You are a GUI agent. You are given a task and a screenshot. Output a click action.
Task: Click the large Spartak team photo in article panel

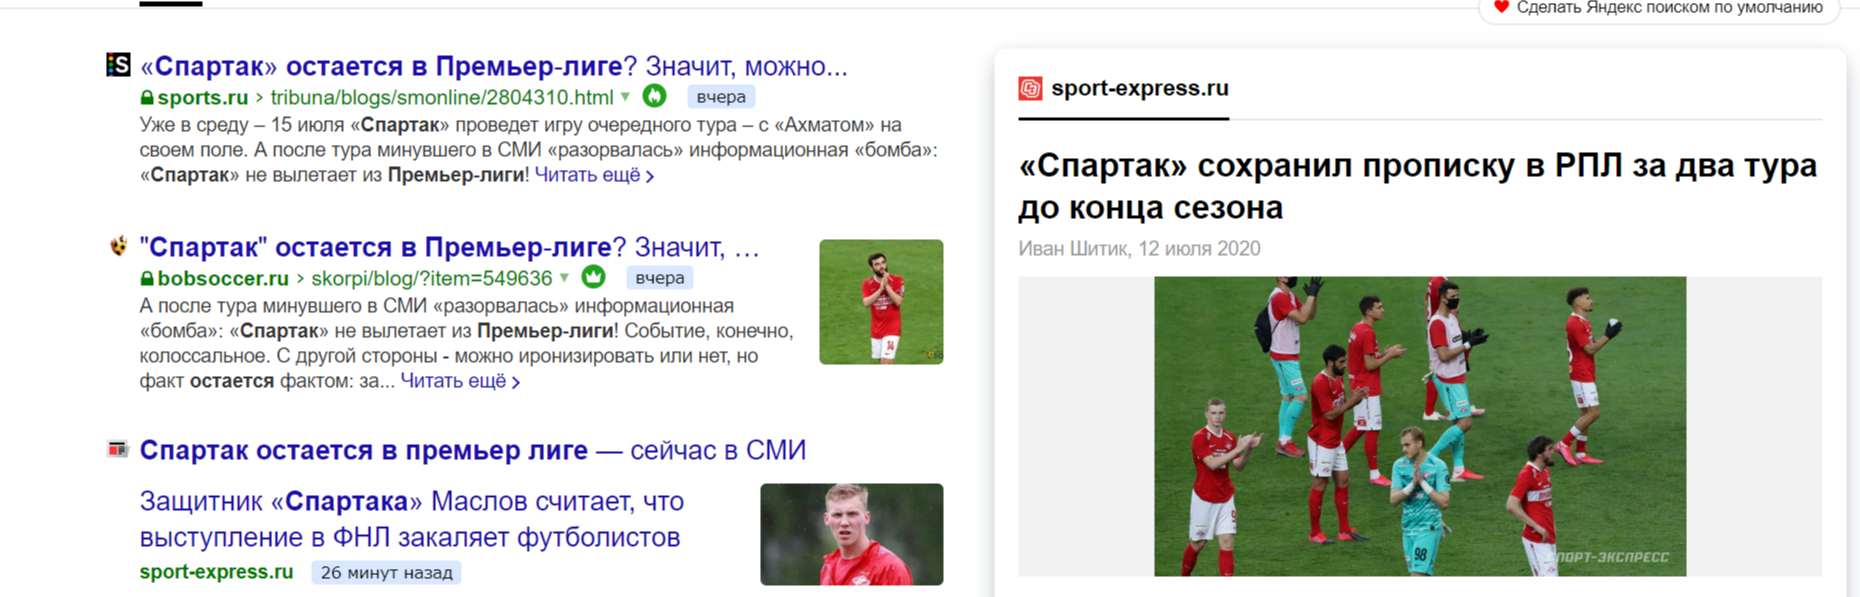[1420, 426]
